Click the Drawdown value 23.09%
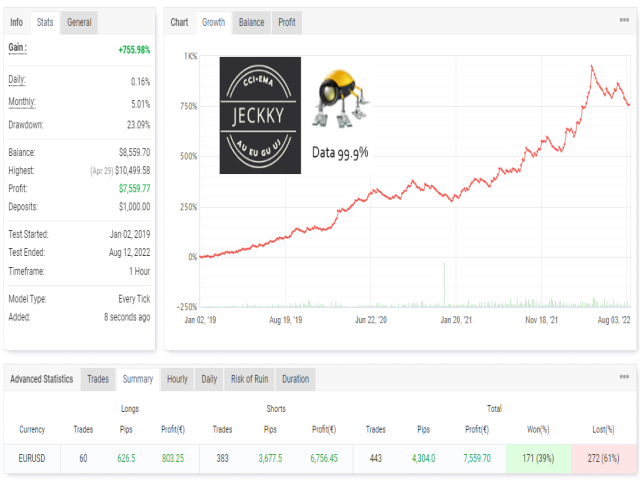The image size is (640, 480). (x=138, y=125)
